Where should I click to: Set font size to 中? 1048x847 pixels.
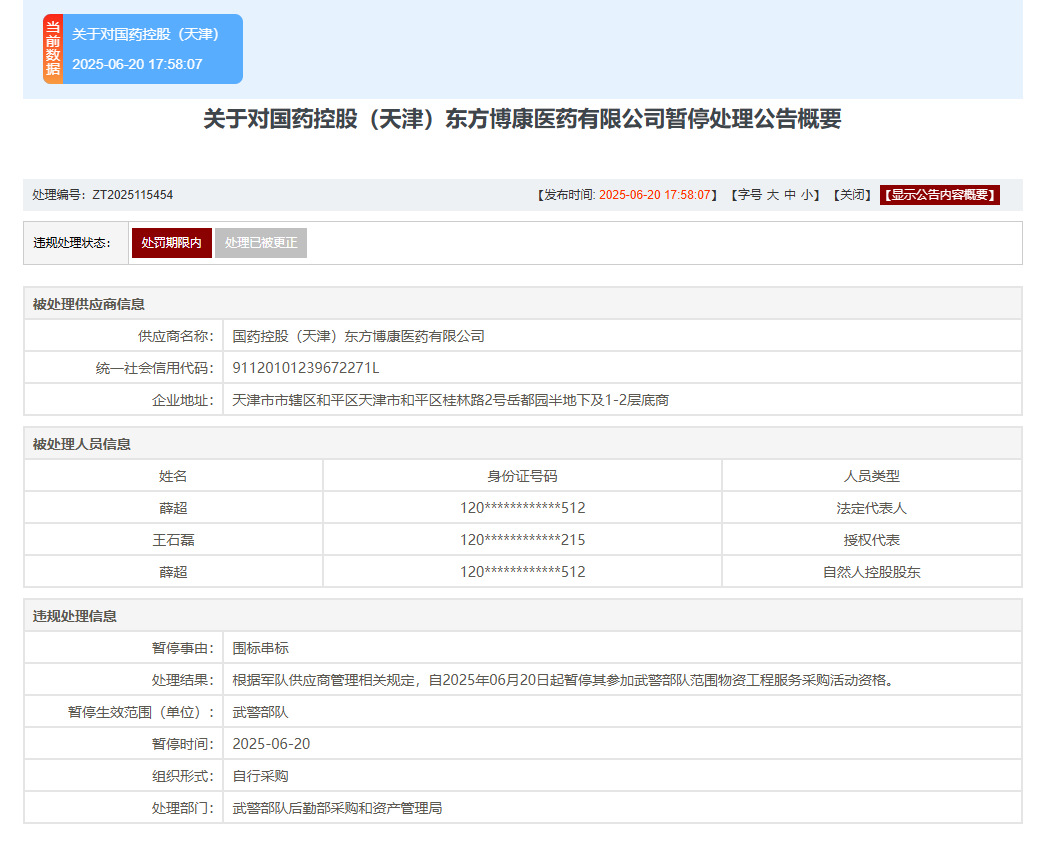pyautogui.click(x=789, y=195)
